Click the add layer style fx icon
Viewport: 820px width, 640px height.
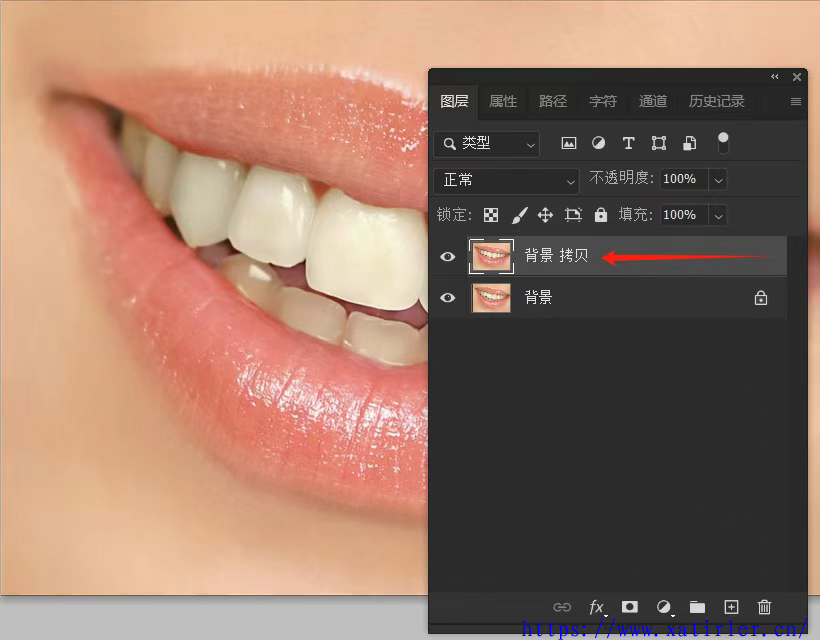click(597, 607)
